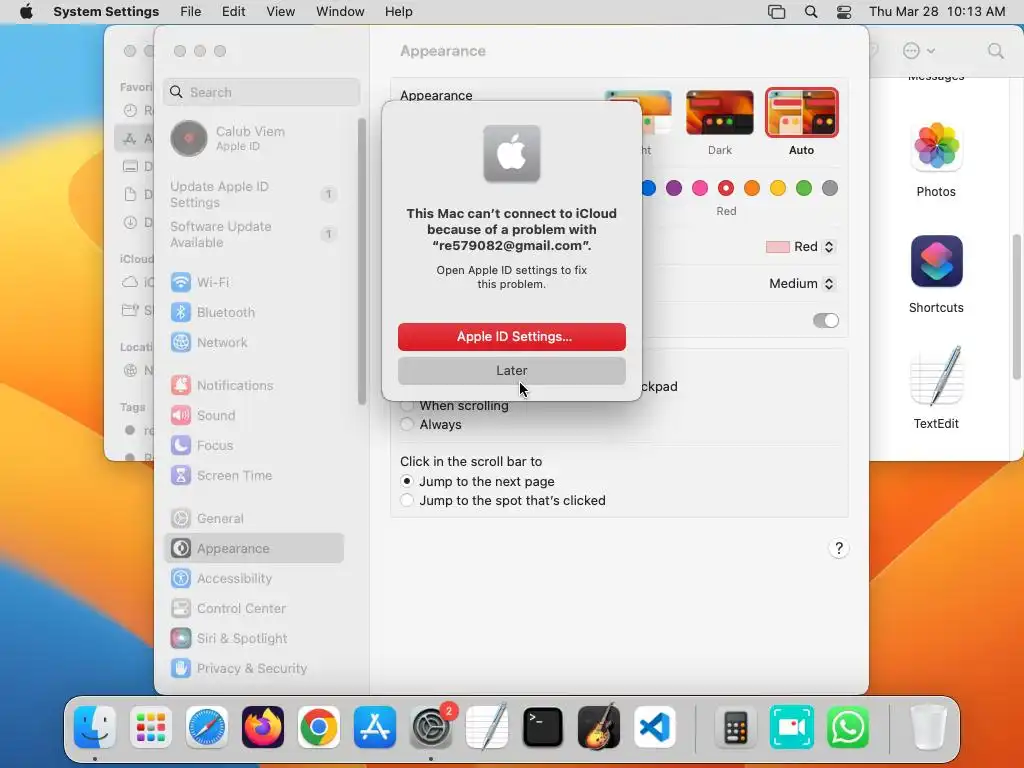The width and height of the screenshot is (1024, 768).
Task: Open Finder toolbar more-actions dropdown
Action: (919, 51)
